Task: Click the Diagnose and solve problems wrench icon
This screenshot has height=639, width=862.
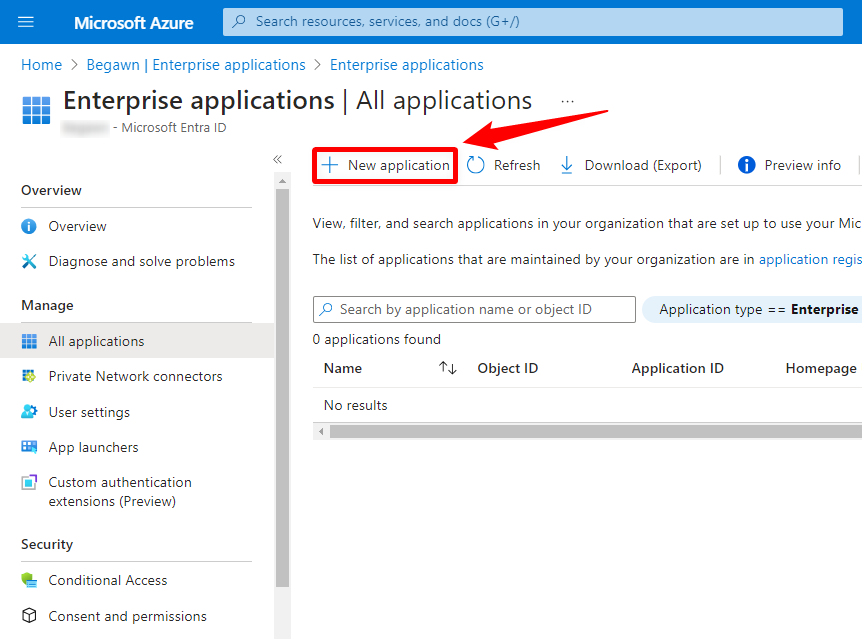Action: (x=29, y=261)
